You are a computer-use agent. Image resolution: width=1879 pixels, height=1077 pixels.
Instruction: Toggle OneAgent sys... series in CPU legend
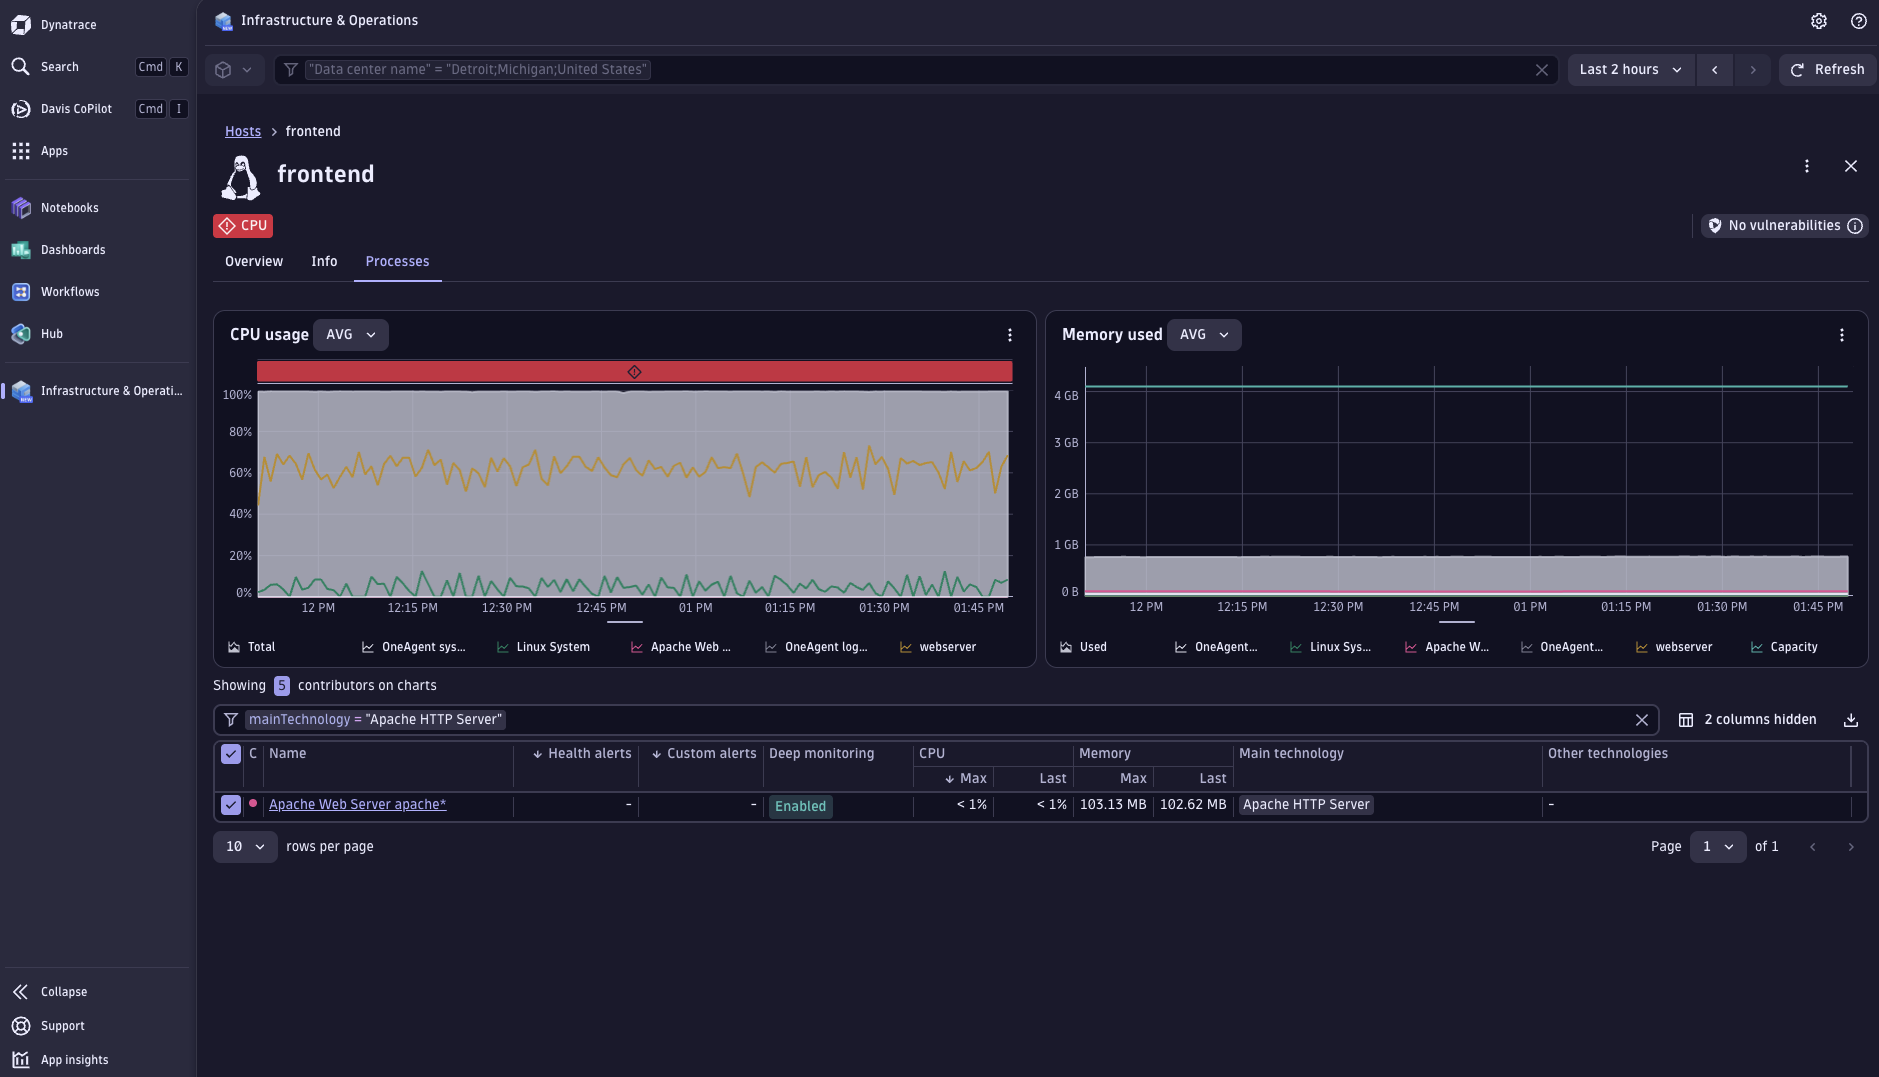click(413, 647)
